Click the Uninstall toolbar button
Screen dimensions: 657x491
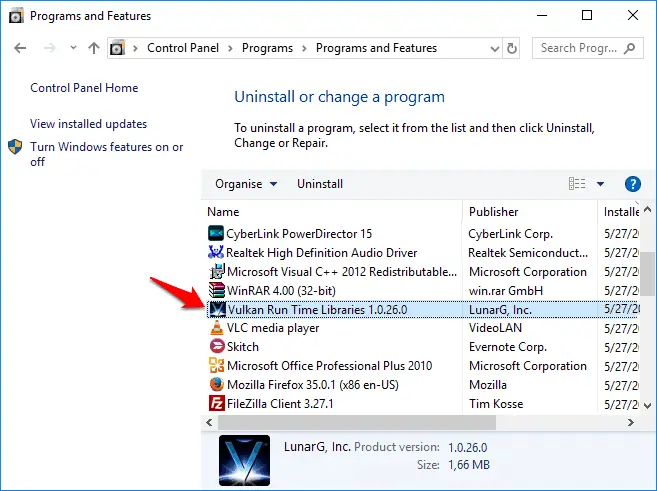click(320, 184)
